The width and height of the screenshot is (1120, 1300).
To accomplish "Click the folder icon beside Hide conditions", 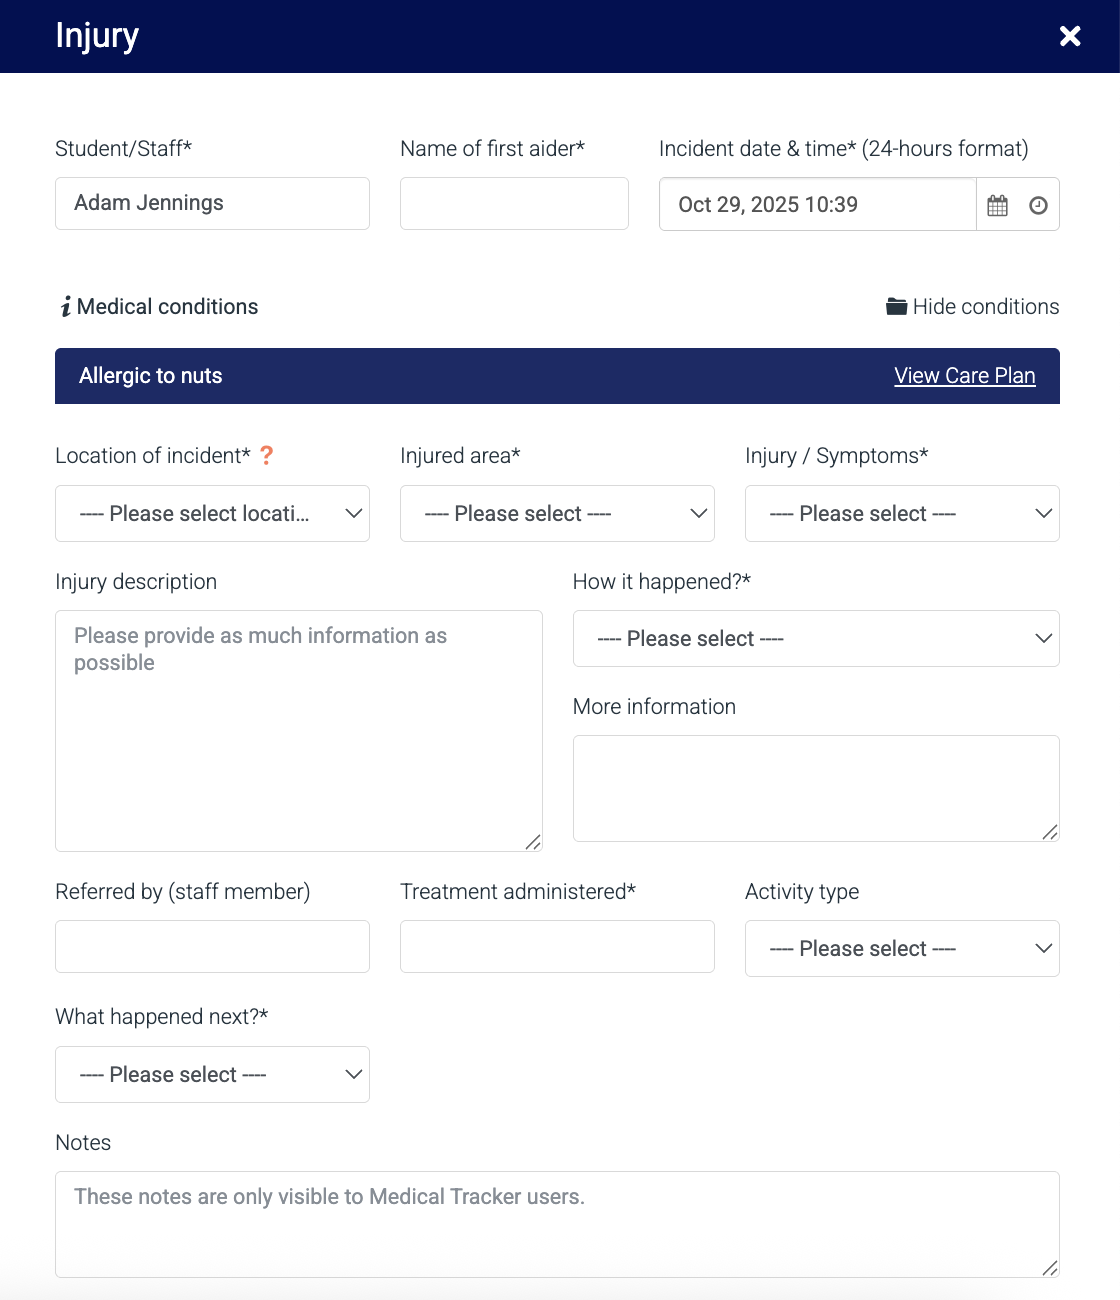I will point(896,306).
